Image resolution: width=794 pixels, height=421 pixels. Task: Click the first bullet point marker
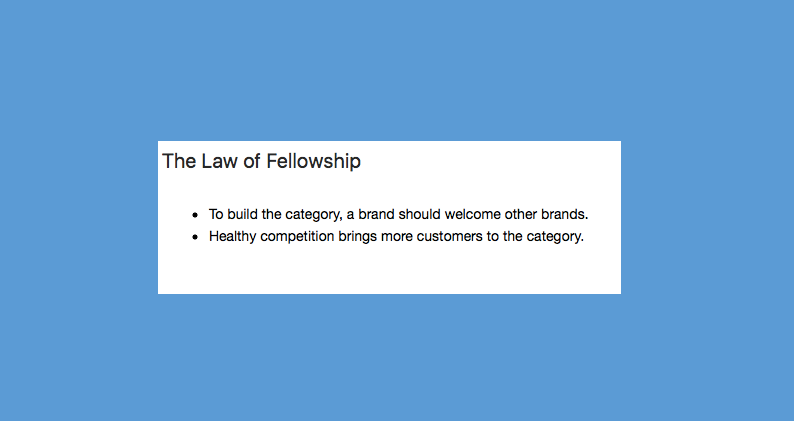[x=195, y=215]
